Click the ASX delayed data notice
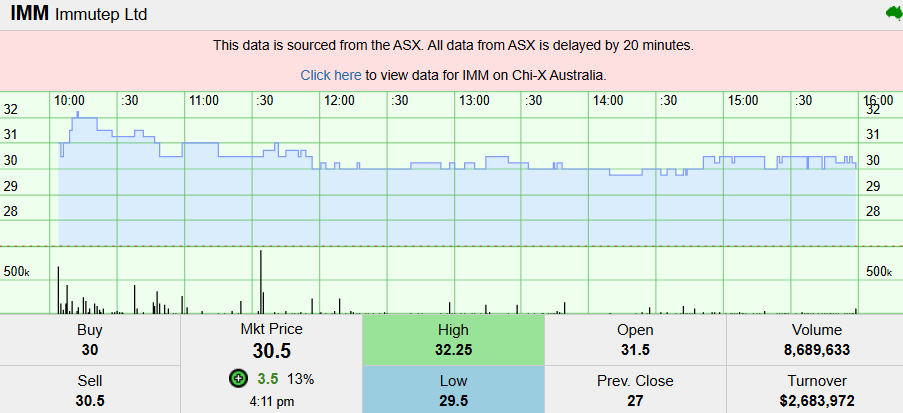 (x=453, y=45)
